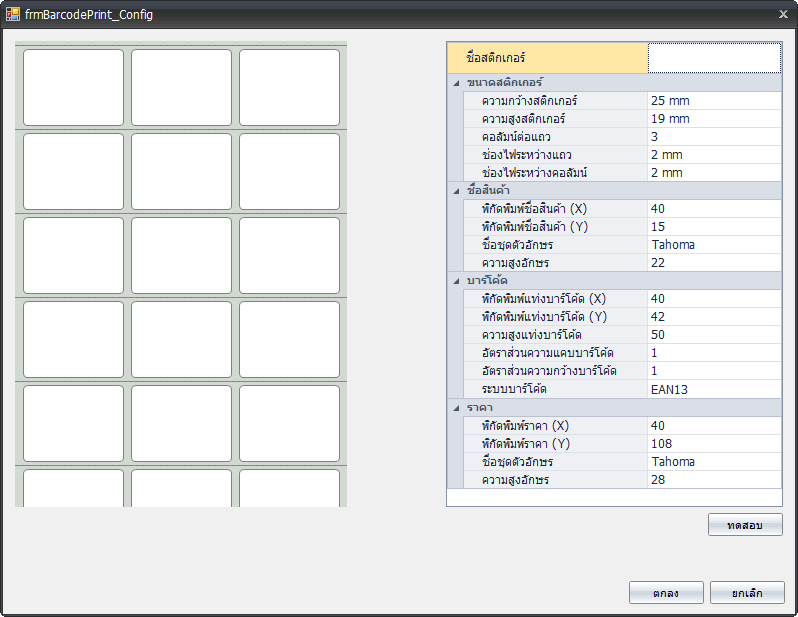Close the frmBarcodePrint_Config dialog window

[782, 15]
